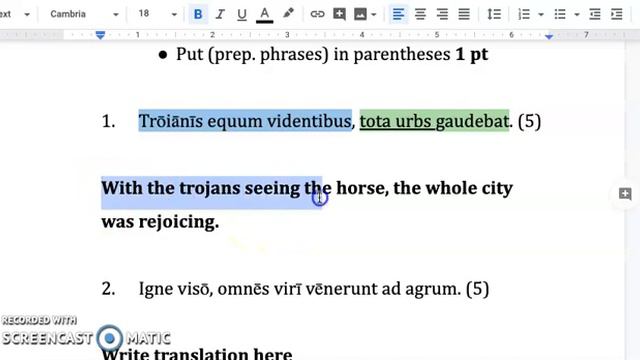
Task: Click the word 'gaudebat' highlighted in green
Action: (x=472, y=121)
